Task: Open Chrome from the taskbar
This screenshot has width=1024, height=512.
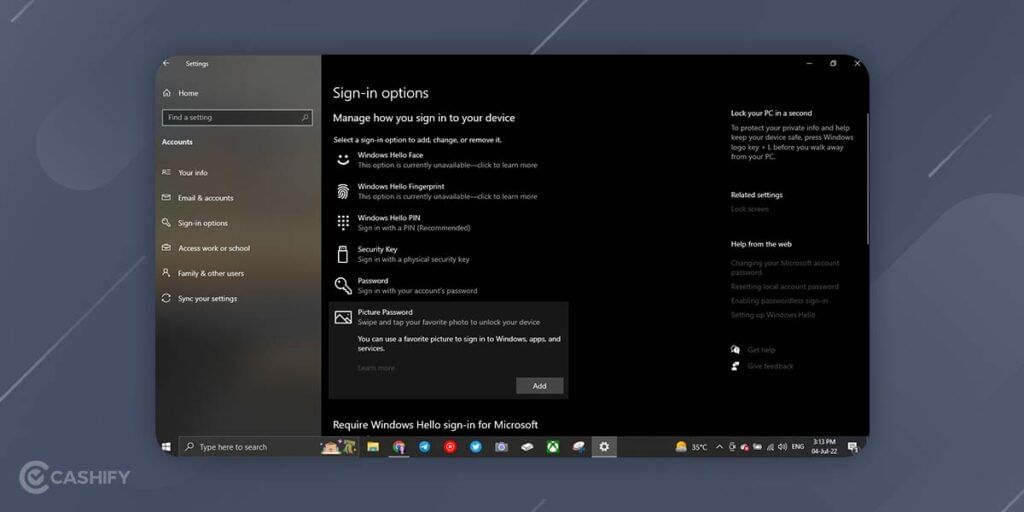Action: [398, 447]
